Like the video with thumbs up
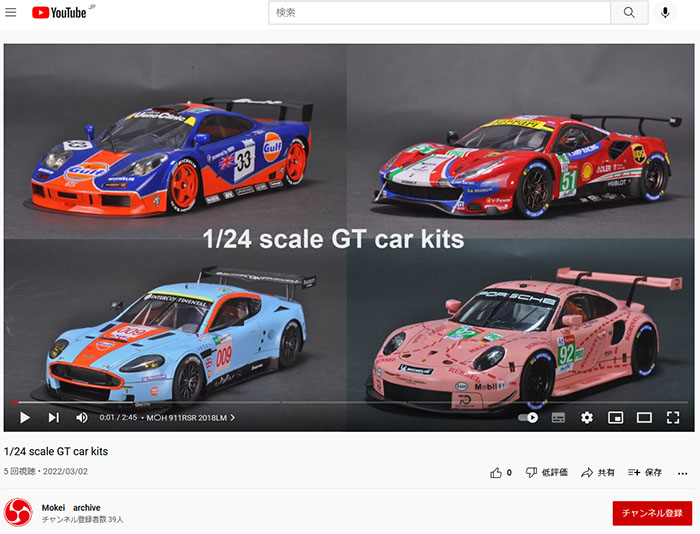This screenshot has width=700, height=534. click(x=501, y=473)
